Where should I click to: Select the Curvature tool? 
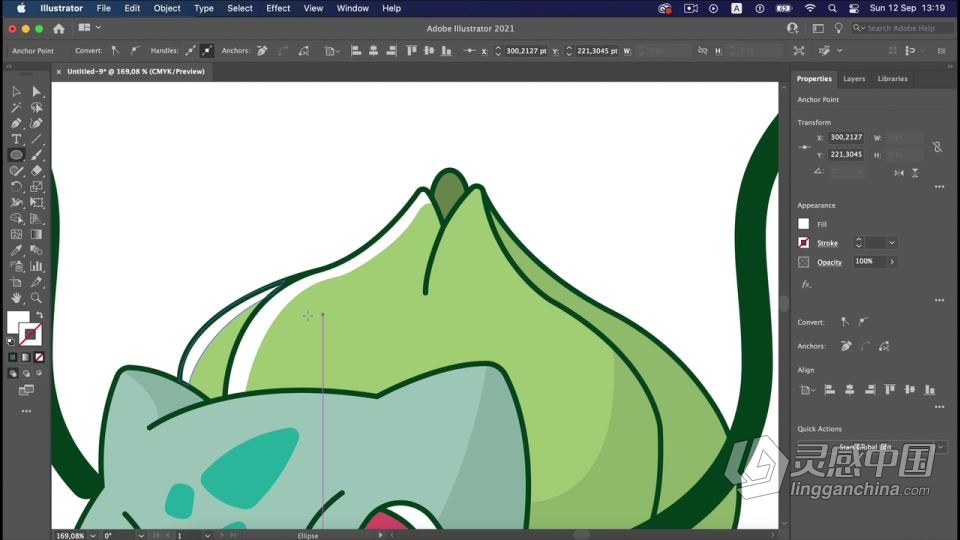37,124
